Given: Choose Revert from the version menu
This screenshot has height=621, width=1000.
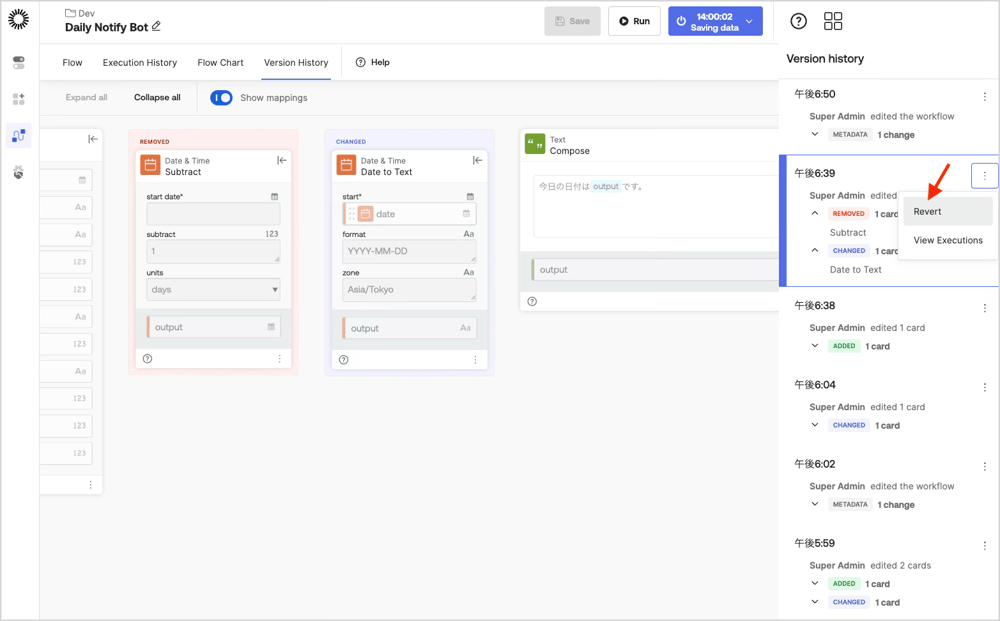Looking at the screenshot, I should 948,212.
